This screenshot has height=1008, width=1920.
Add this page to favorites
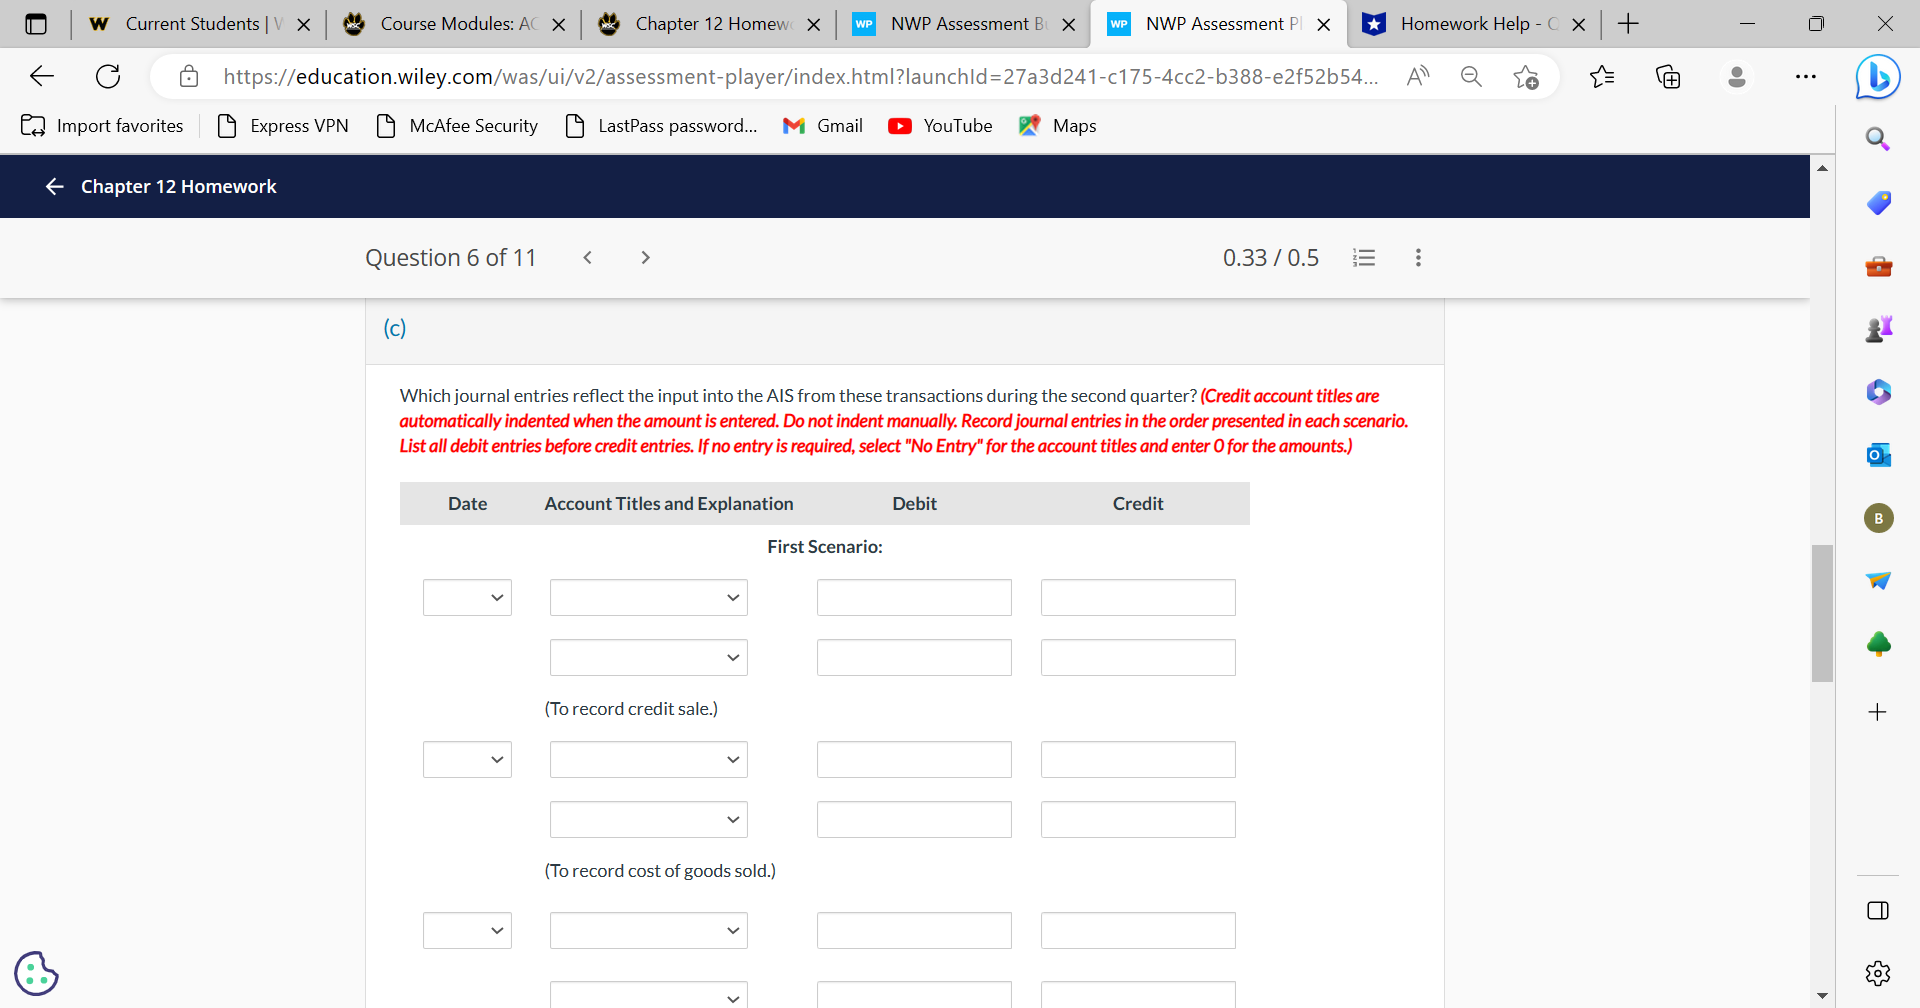pyautogui.click(x=1526, y=76)
